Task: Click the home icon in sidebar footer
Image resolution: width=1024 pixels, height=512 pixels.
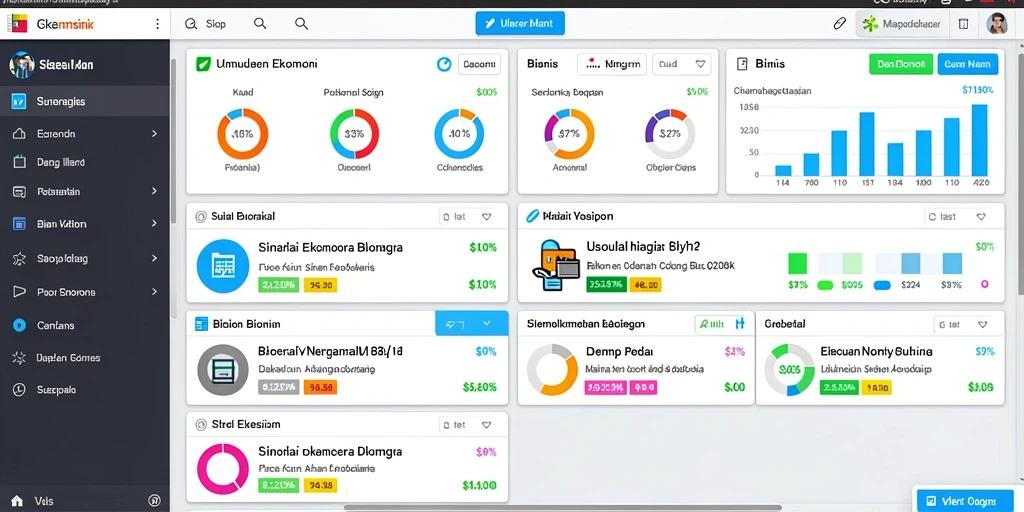Action: [17, 501]
